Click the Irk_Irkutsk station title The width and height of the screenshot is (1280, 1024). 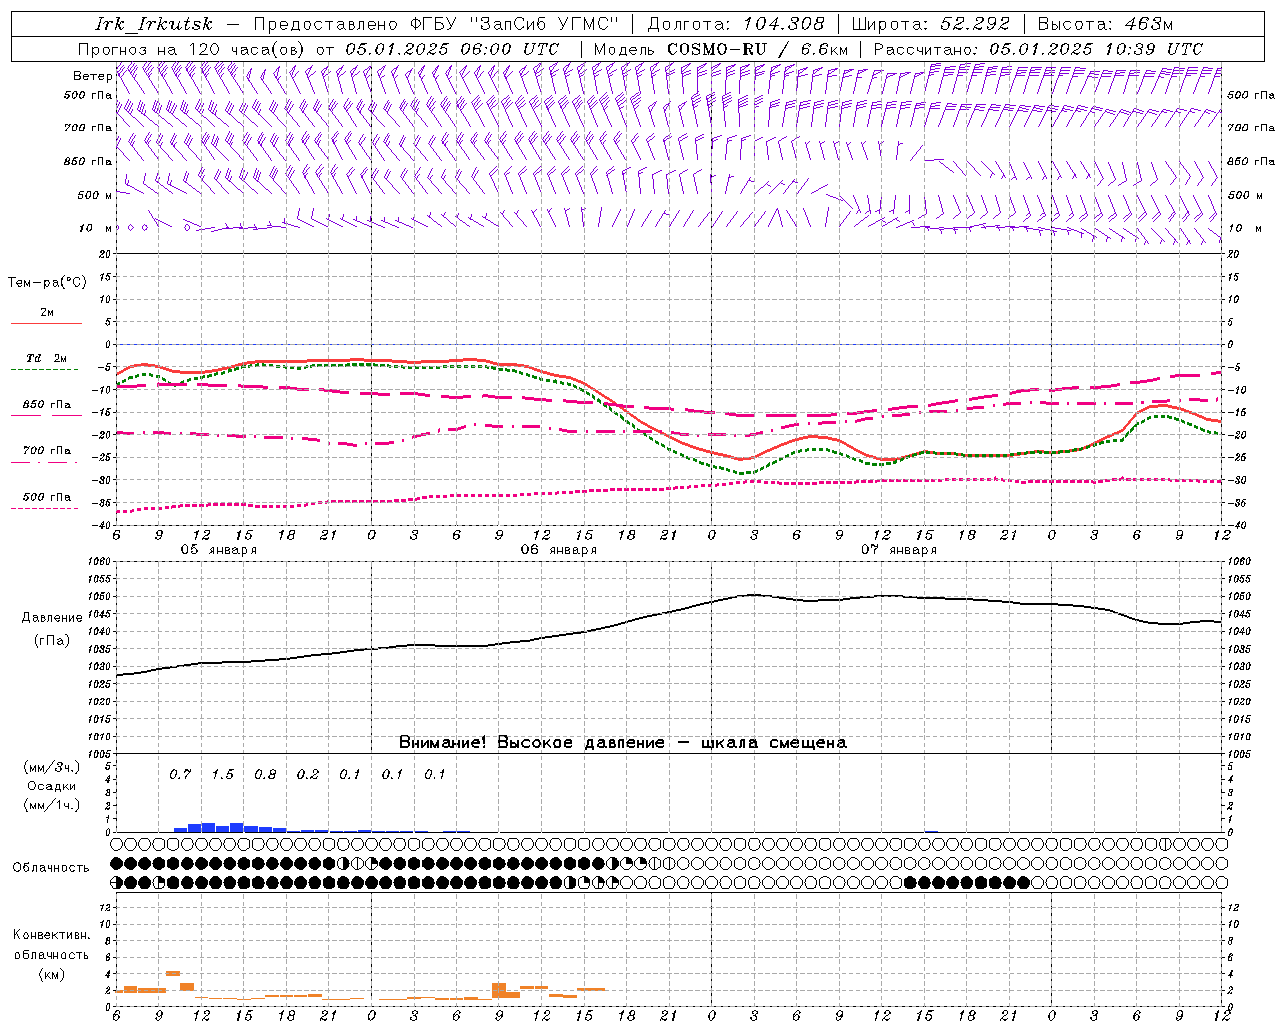tap(153, 24)
